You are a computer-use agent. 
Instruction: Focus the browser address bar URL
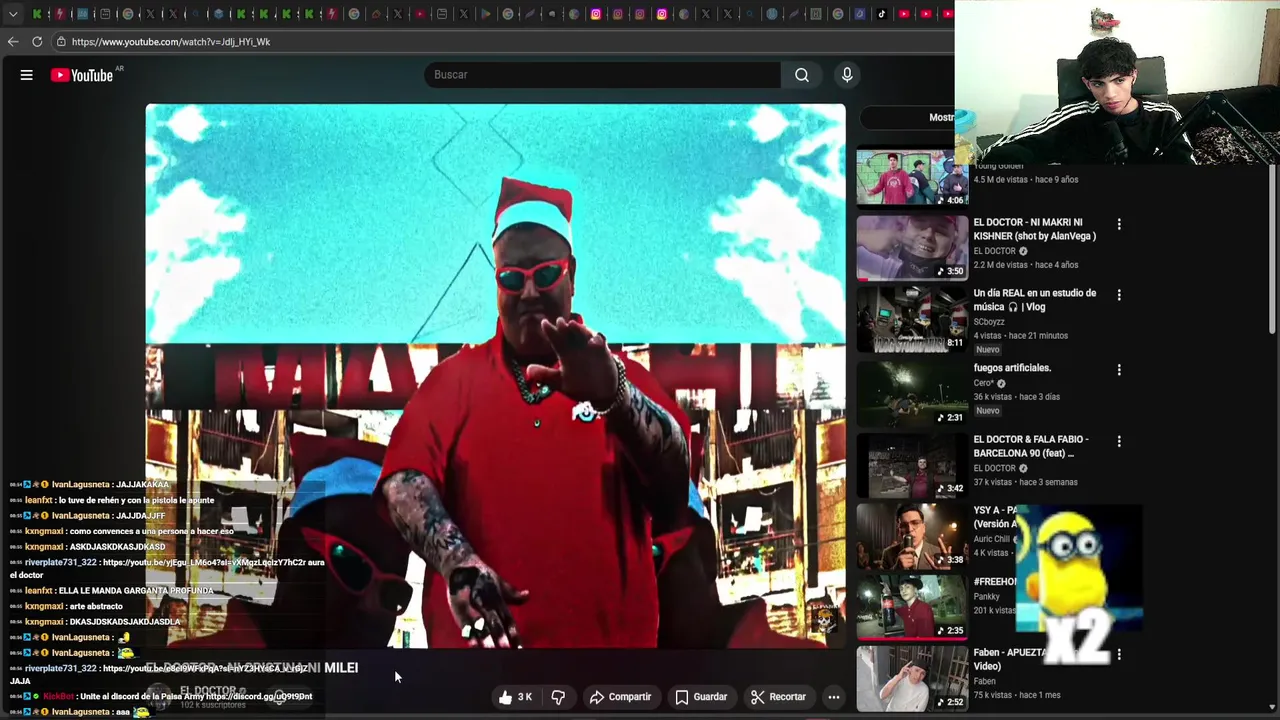171,42
